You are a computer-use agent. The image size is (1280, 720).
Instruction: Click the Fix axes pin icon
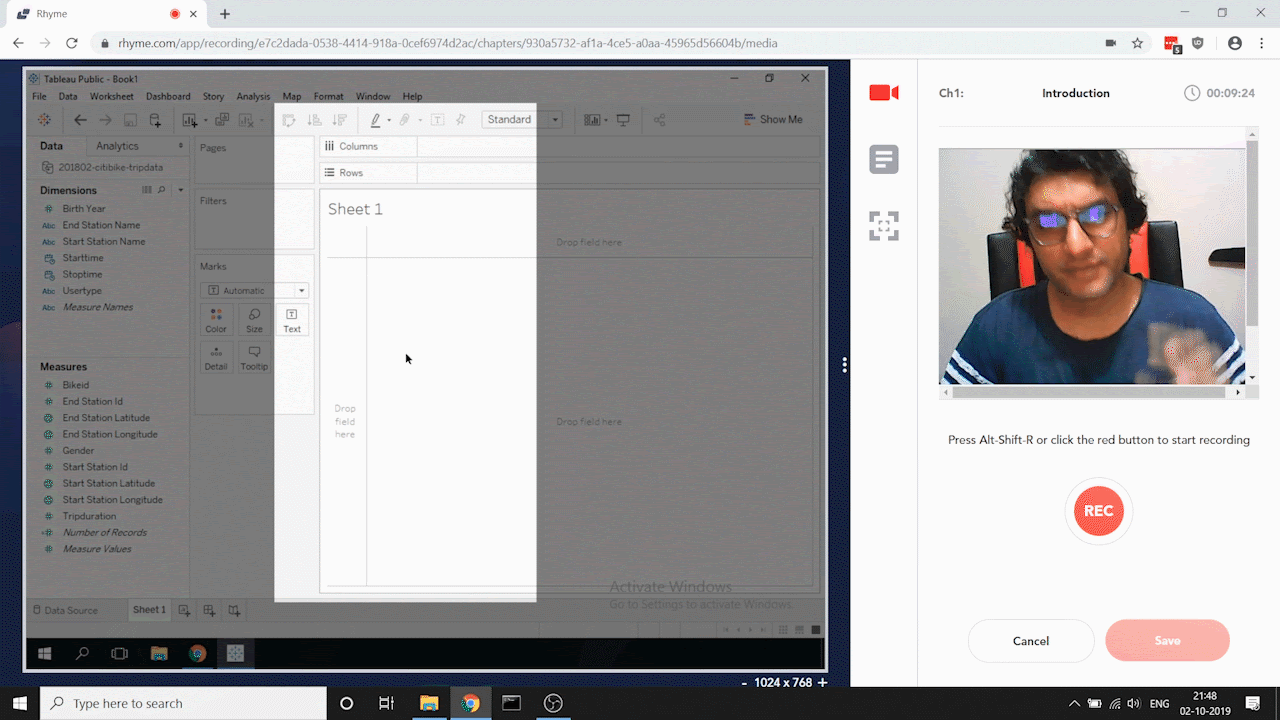click(x=461, y=120)
